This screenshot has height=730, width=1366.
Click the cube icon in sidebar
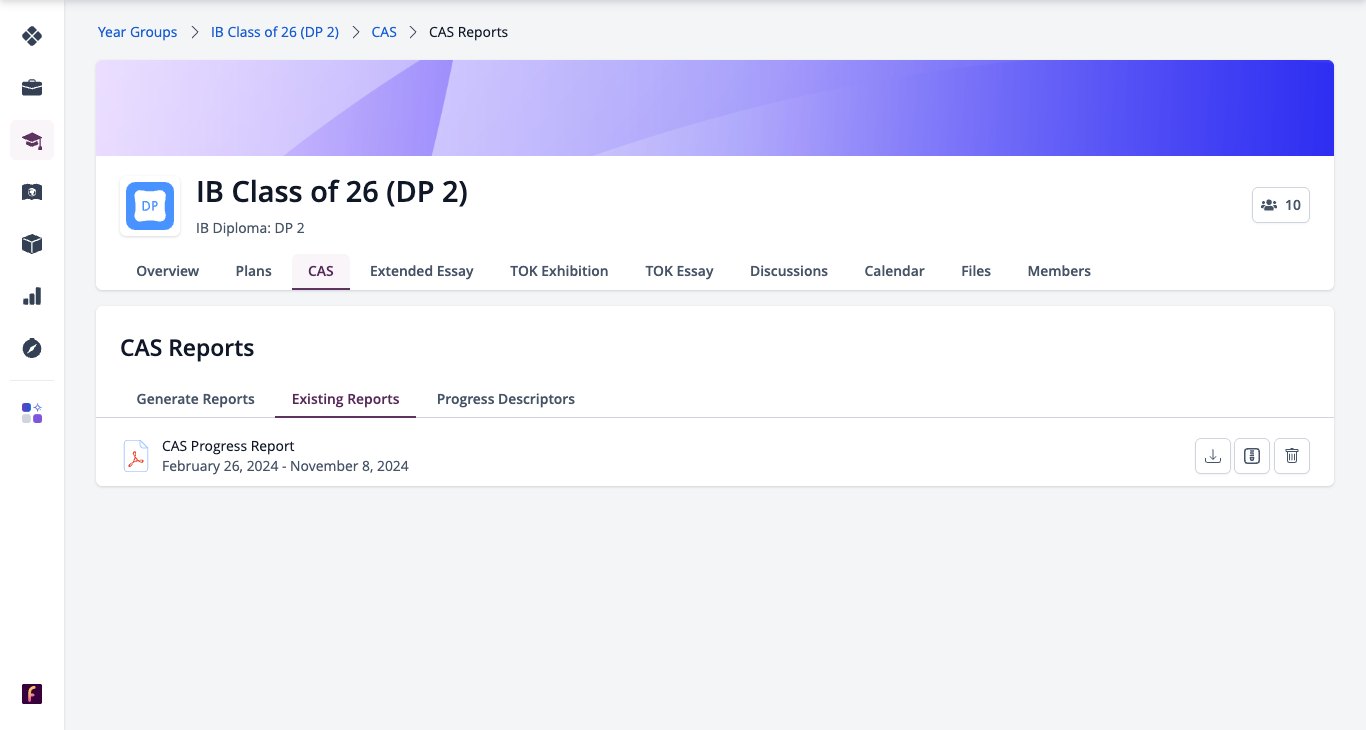(32, 244)
